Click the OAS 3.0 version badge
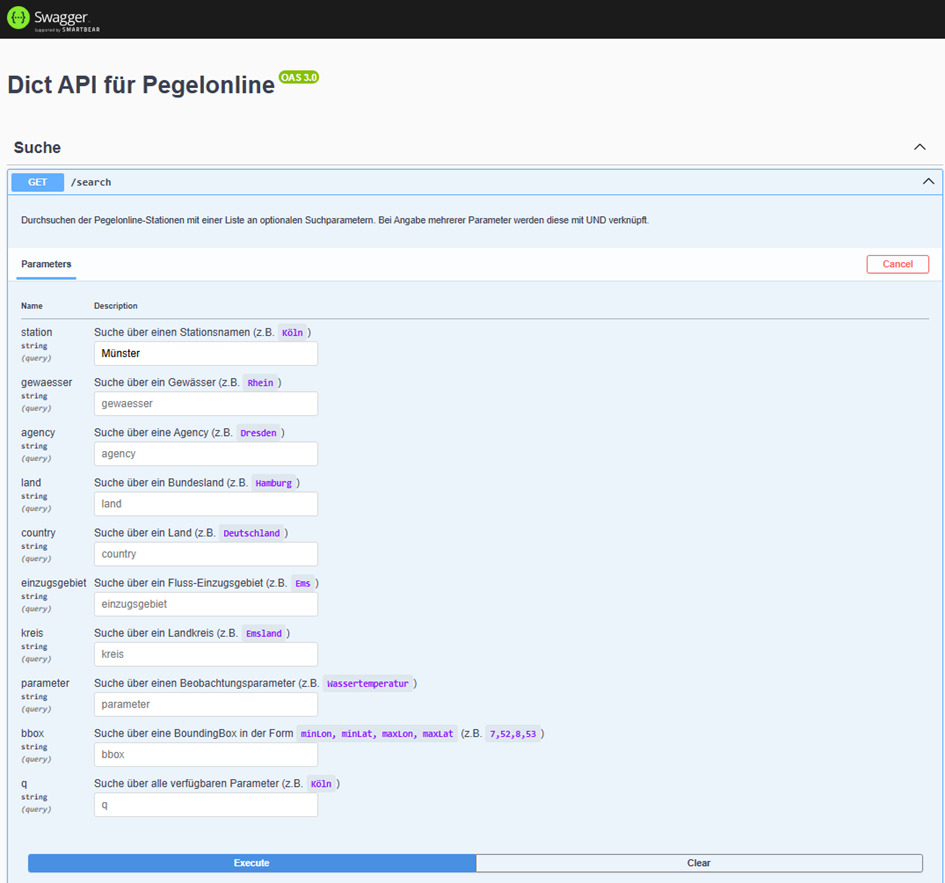The height and width of the screenshot is (883, 945). (299, 77)
